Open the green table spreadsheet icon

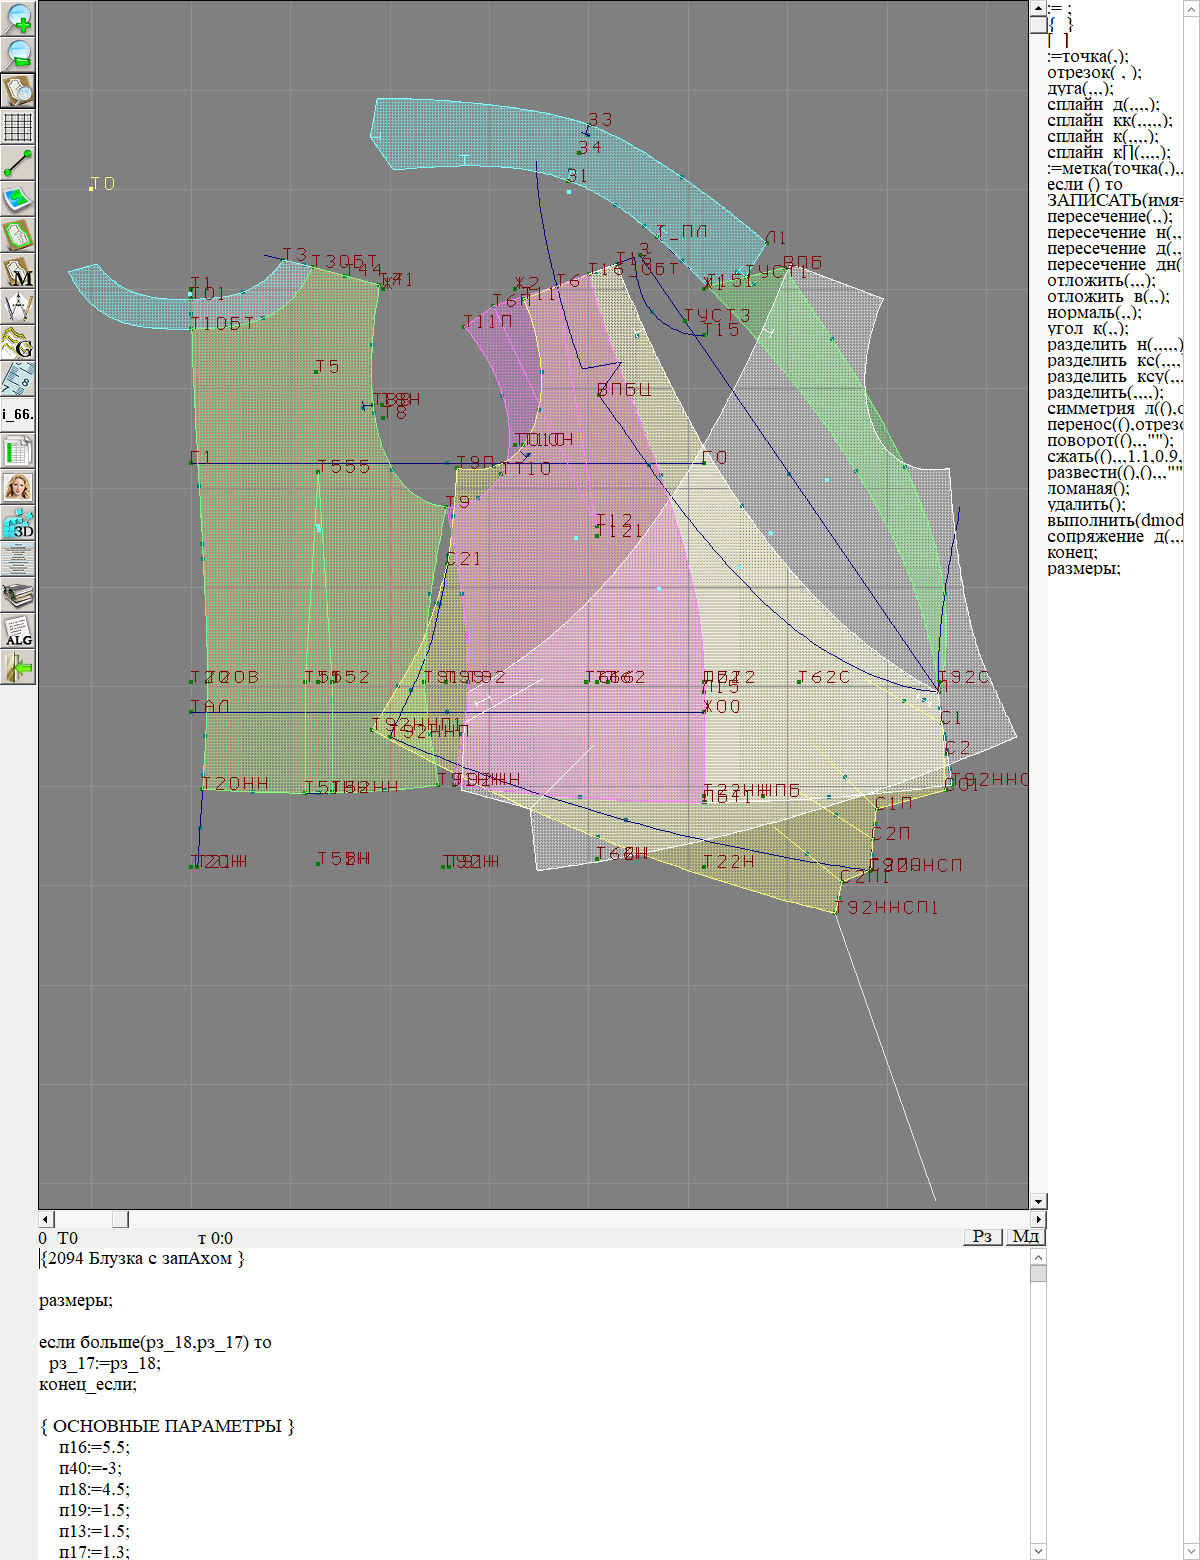click(19, 451)
